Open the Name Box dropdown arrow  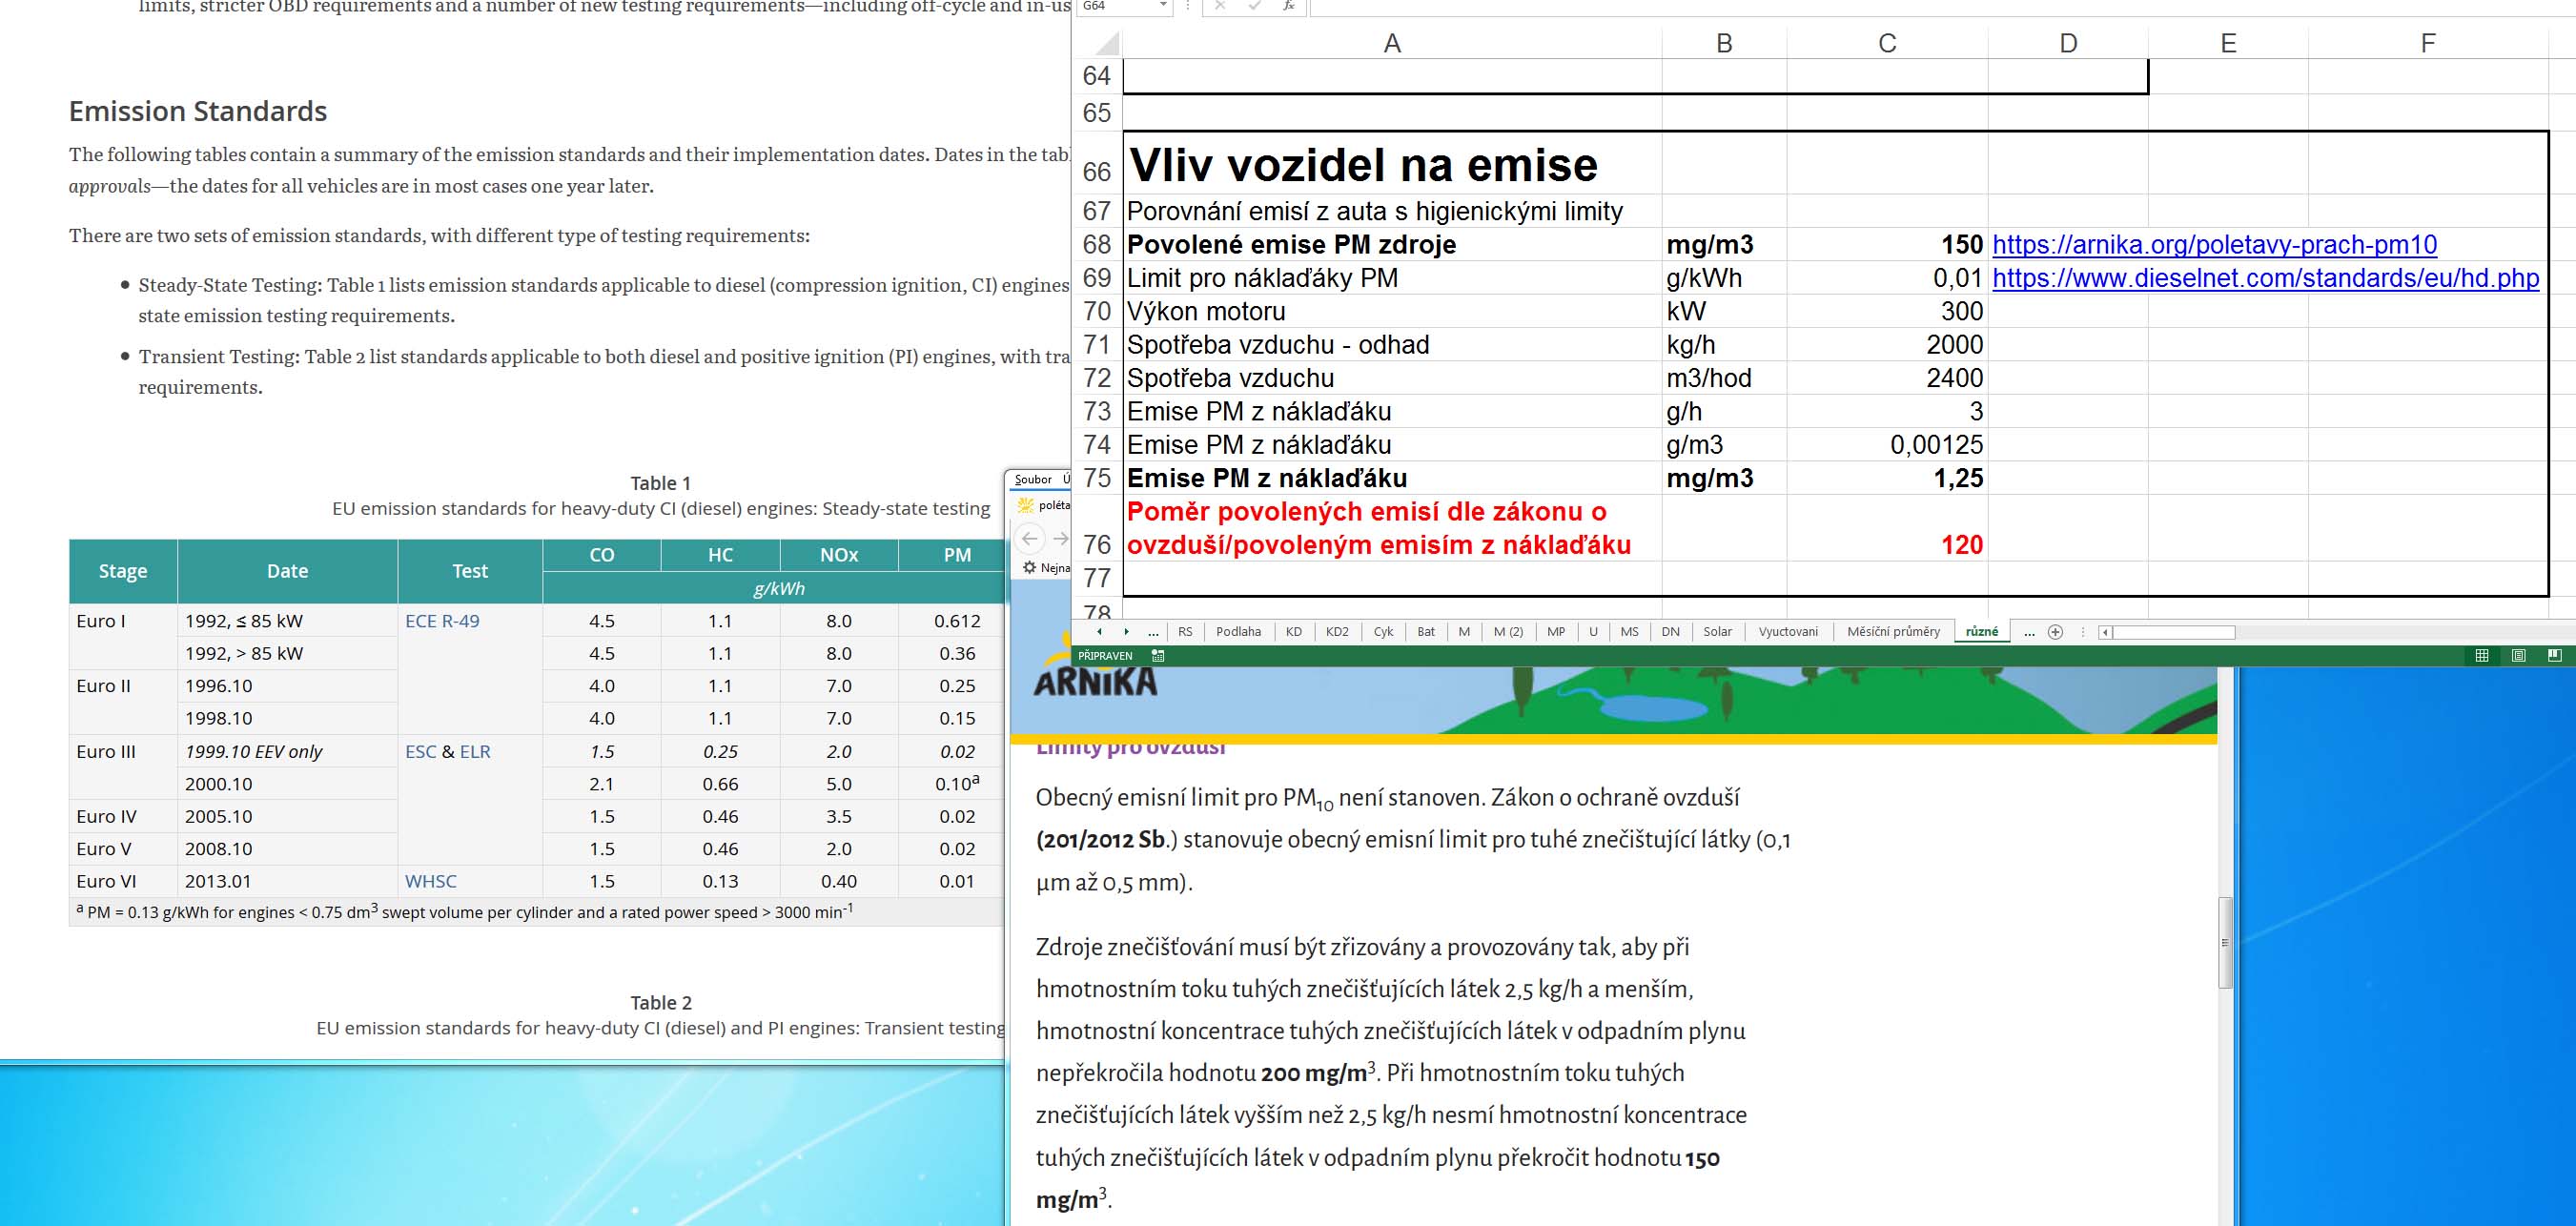click(1162, 6)
